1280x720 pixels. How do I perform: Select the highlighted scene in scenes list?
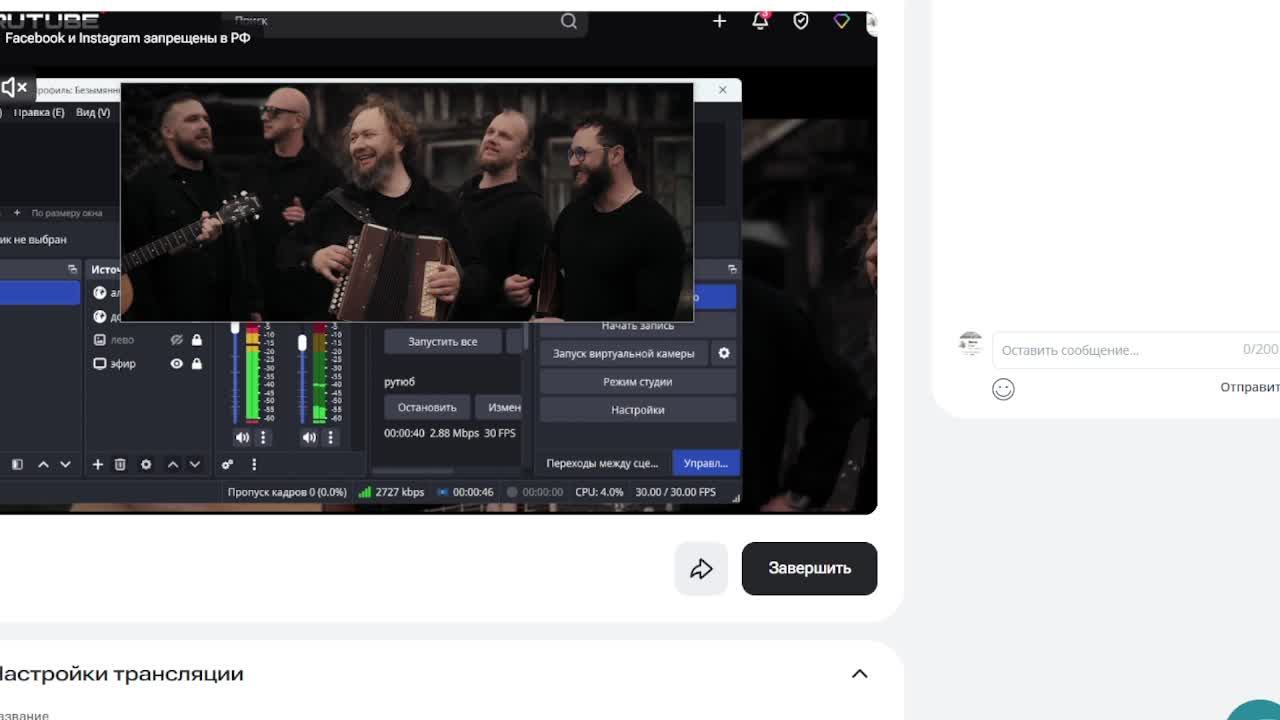pos(40,292)
